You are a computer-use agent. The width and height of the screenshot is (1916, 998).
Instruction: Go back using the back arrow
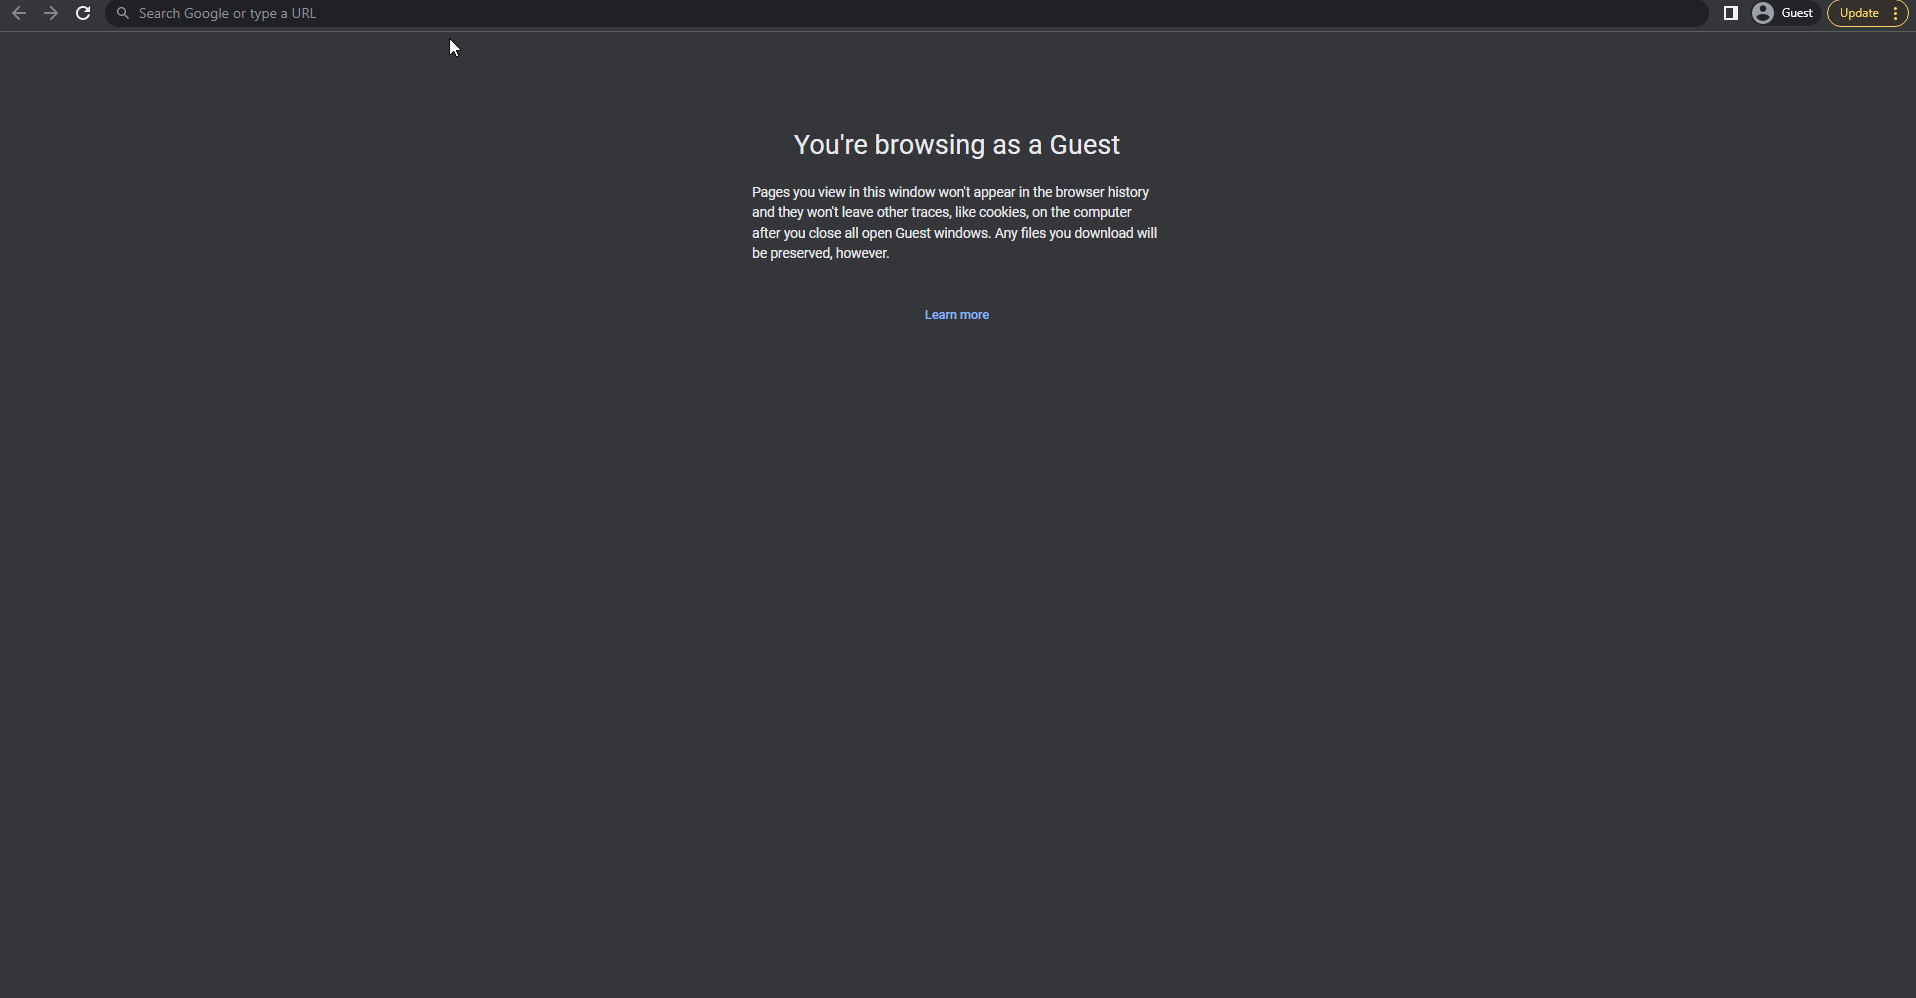tap(19, 13)
